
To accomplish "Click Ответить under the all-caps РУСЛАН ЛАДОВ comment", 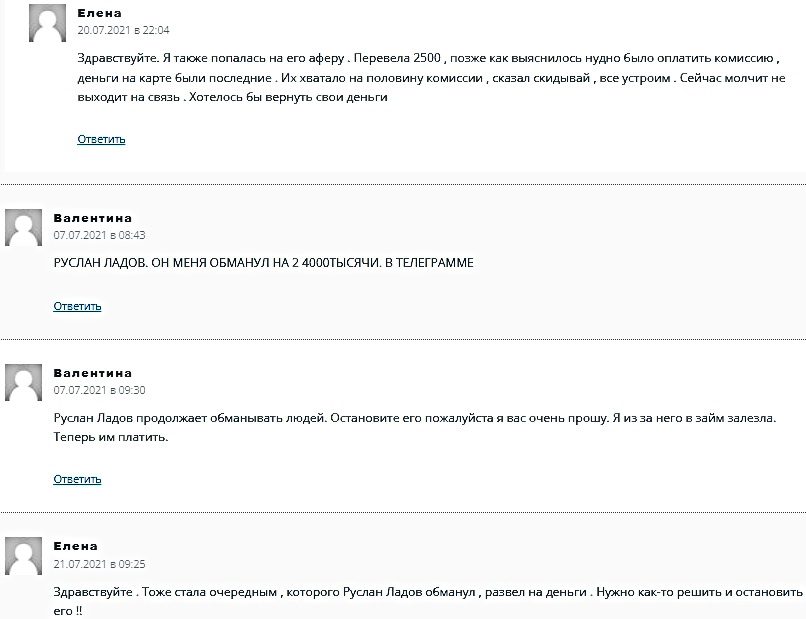I will point(77,306).
